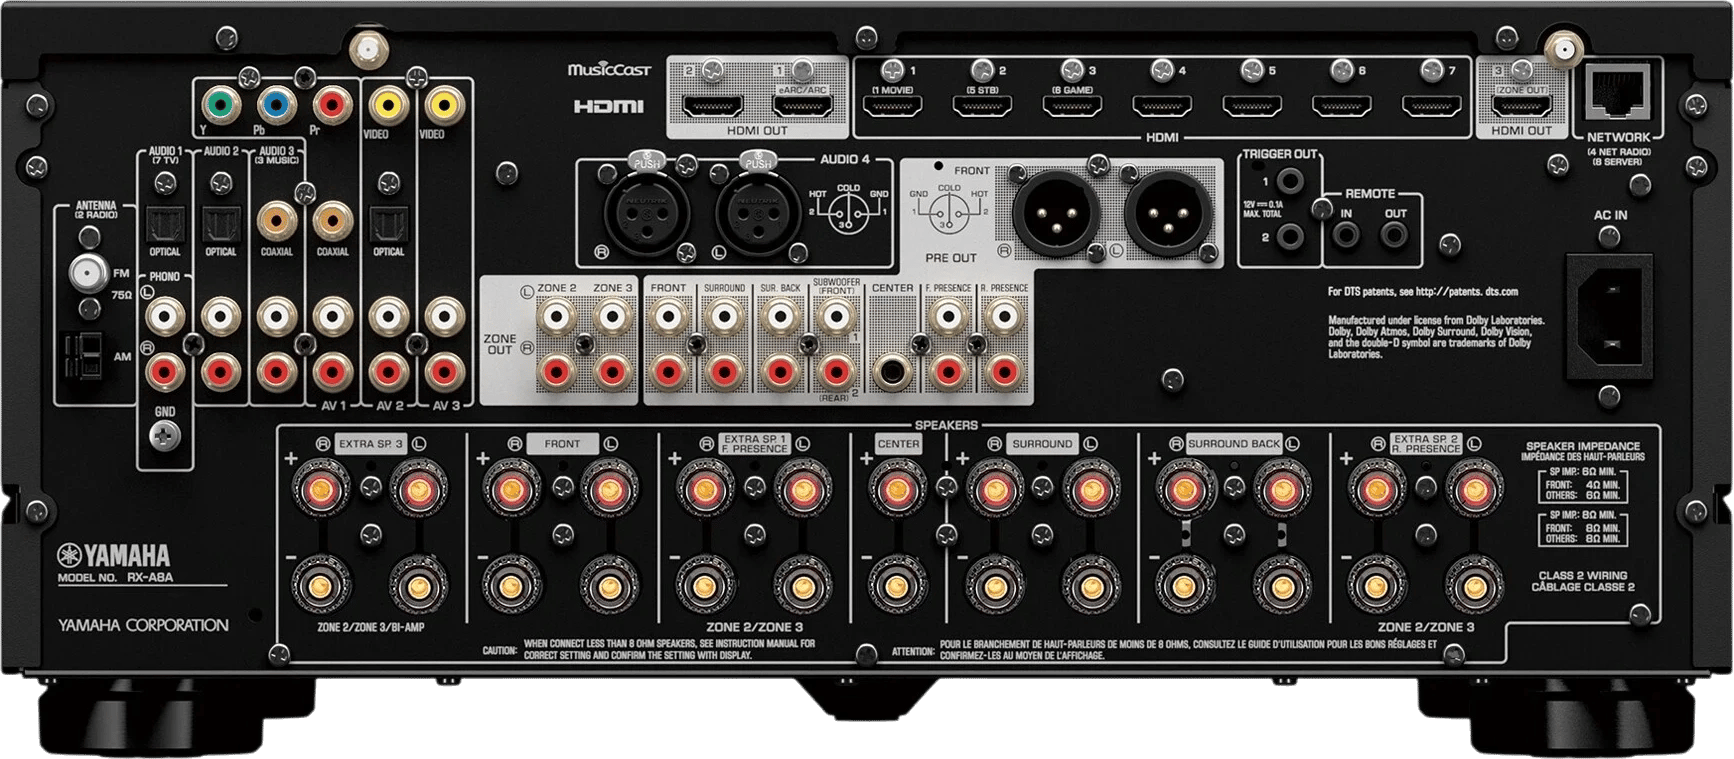Click HDMI input port number 5
Viewport: 1734px width, 759px height.
point(1252,105)
